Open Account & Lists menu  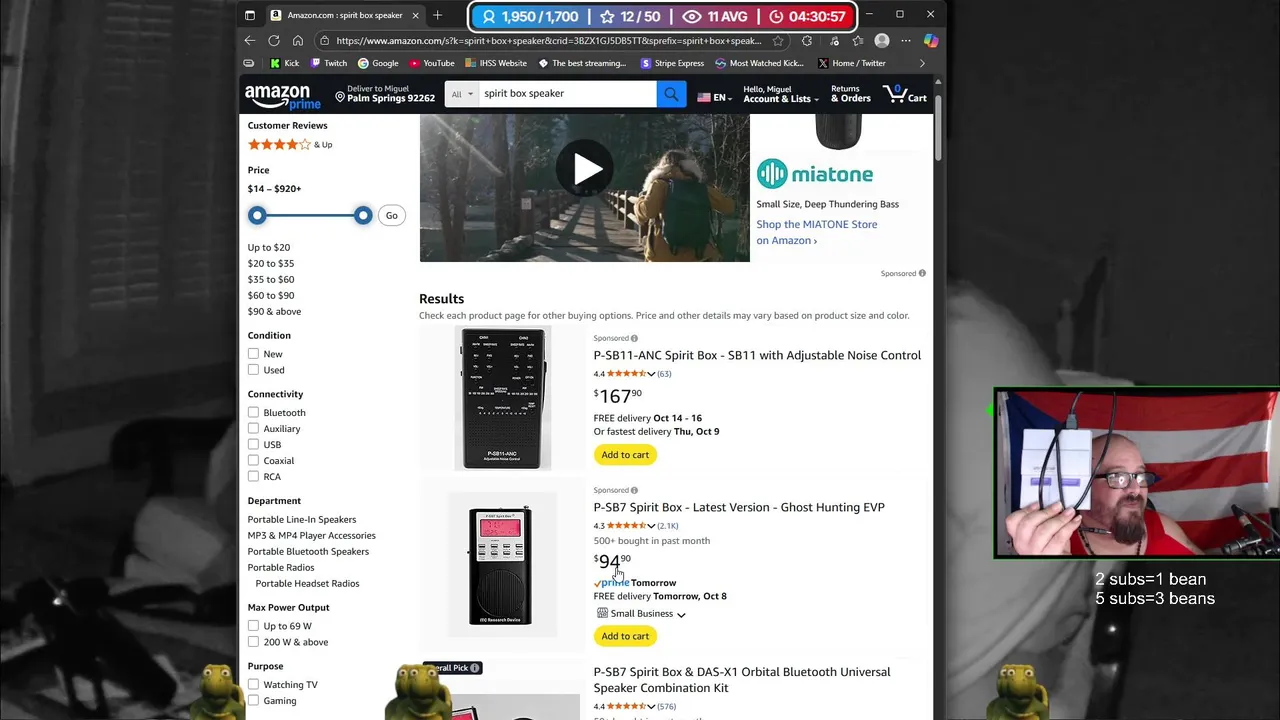780,94
